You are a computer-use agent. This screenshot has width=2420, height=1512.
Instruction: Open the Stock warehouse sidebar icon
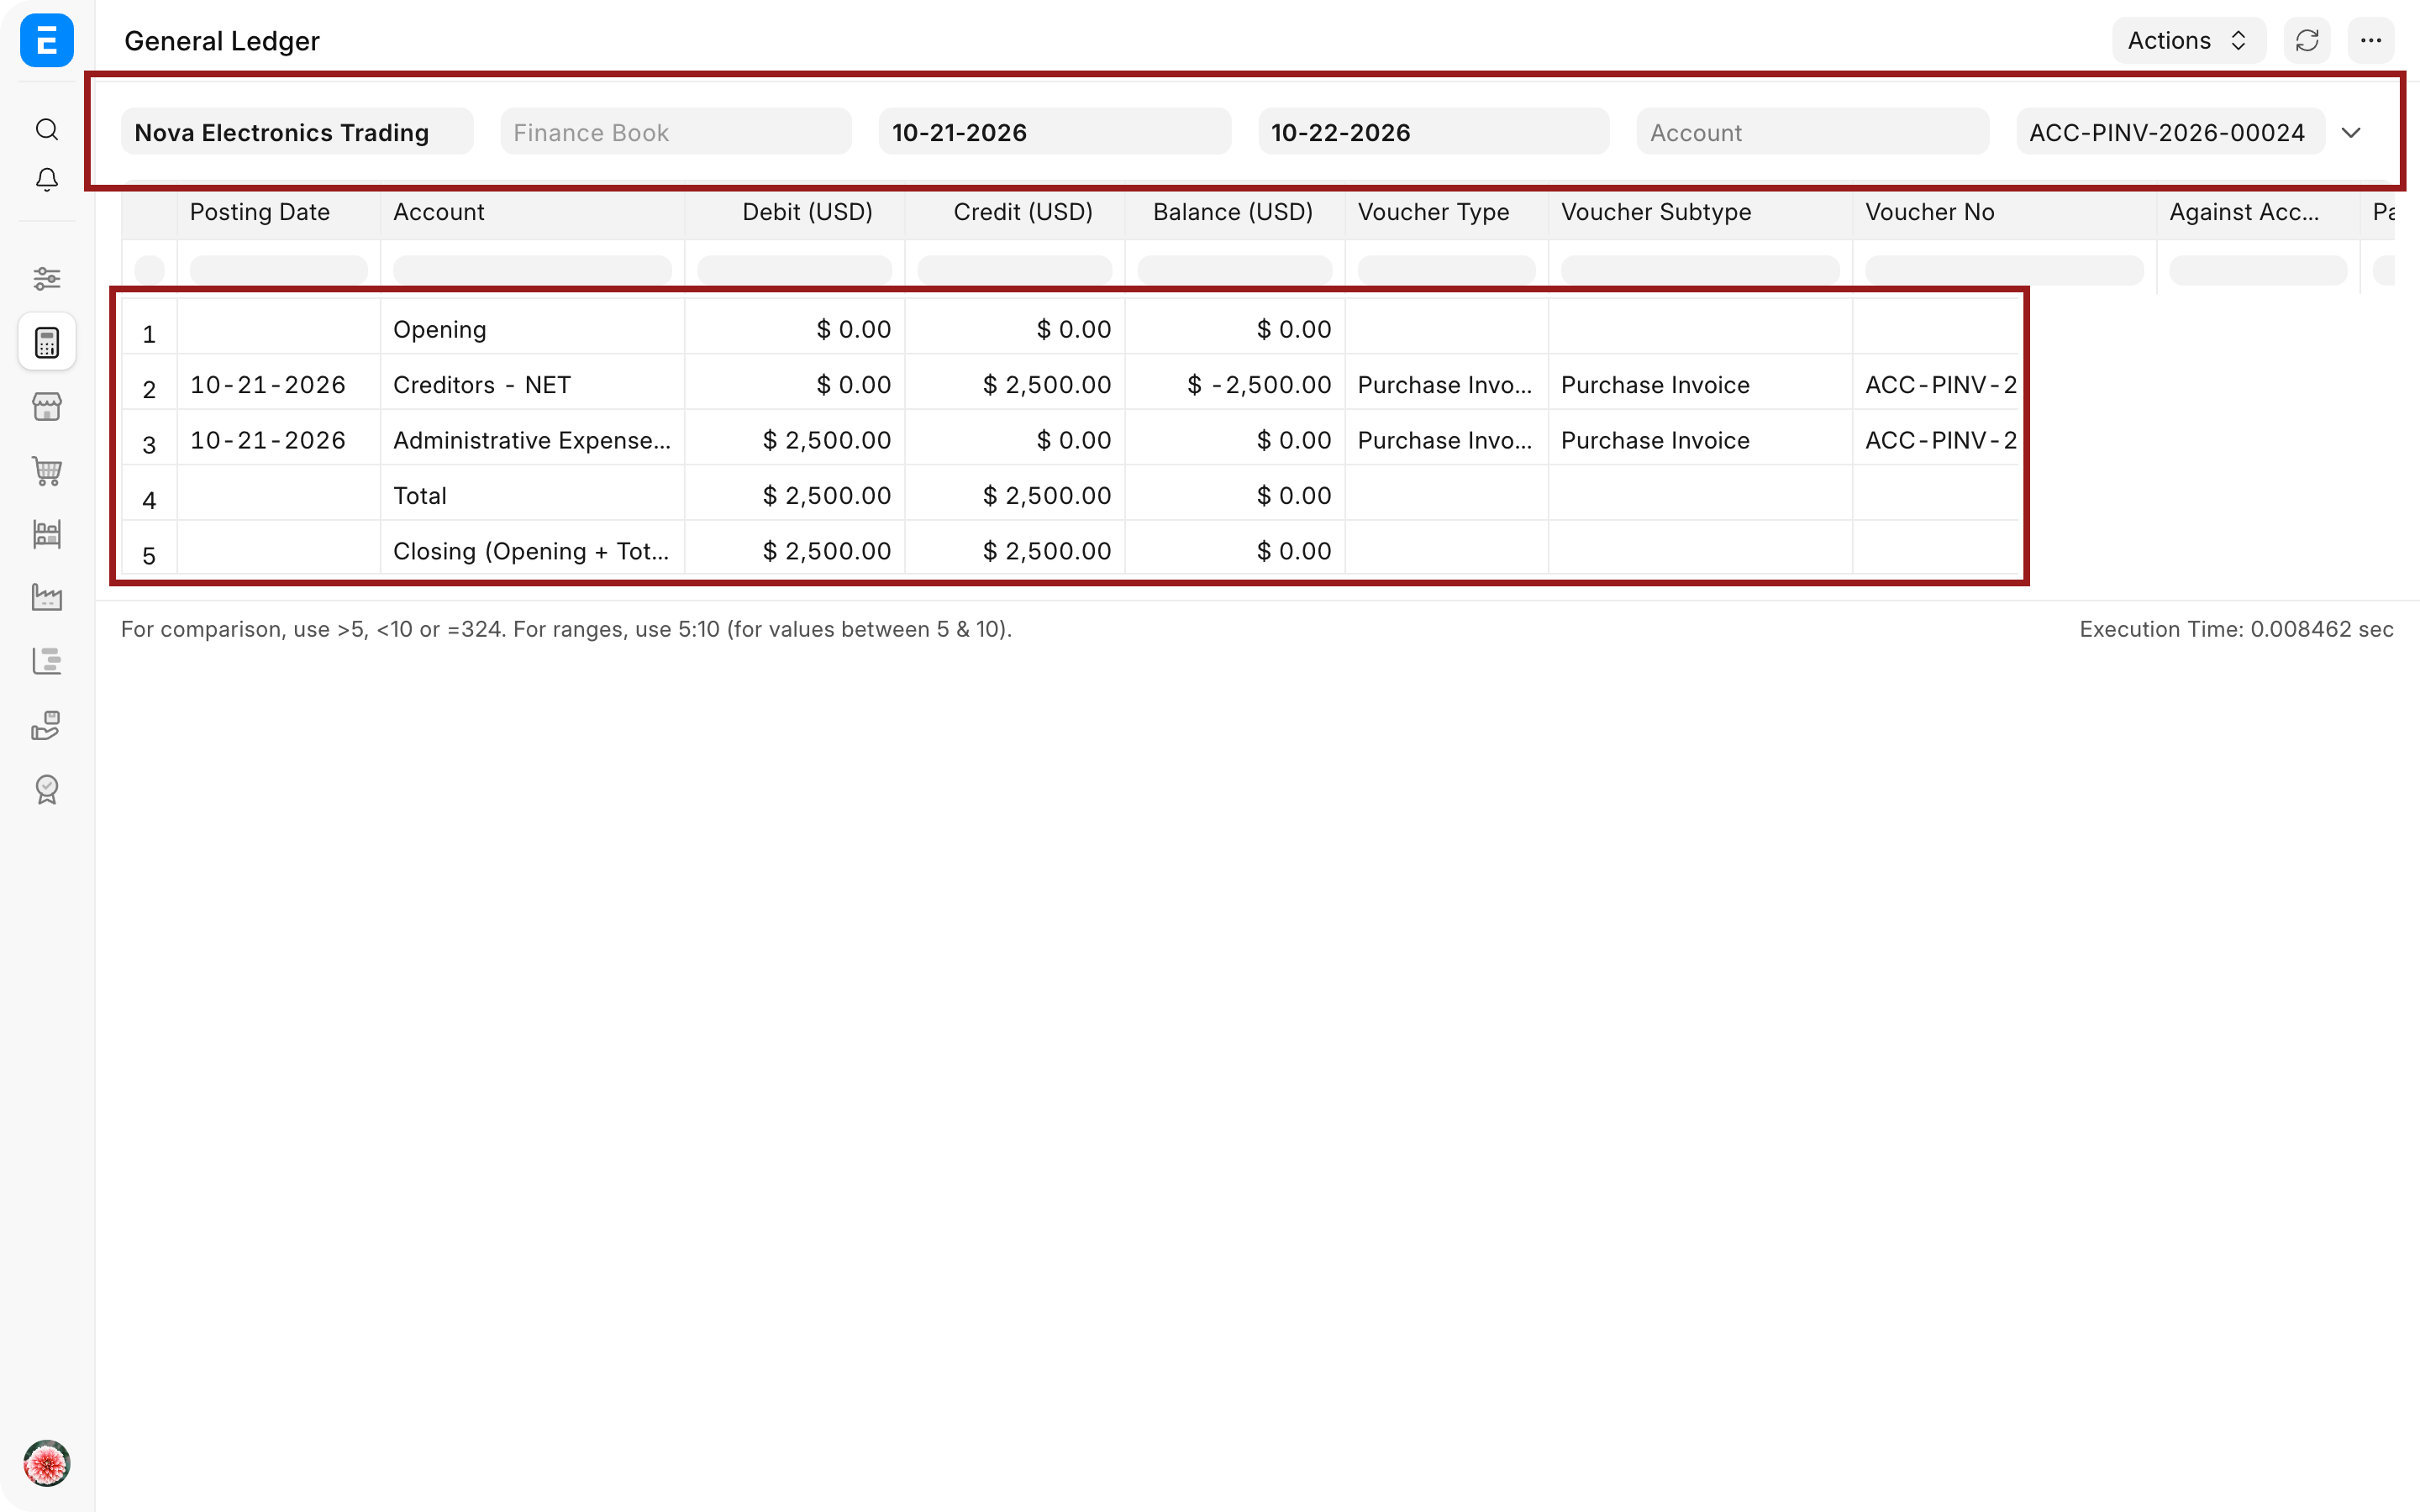[x=46, y=534]
